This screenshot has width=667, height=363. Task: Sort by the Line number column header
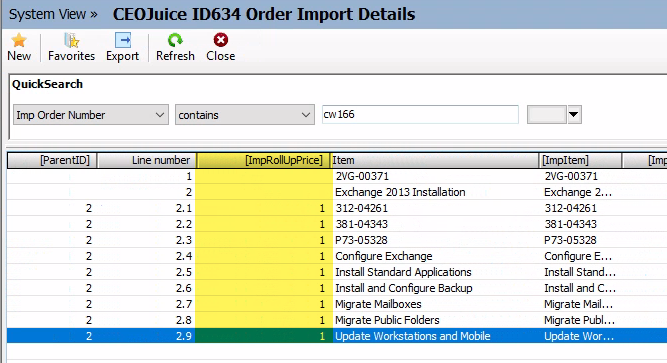(x=146, y=160)
